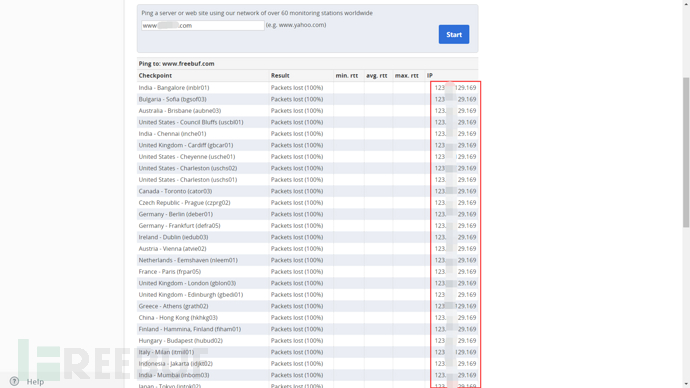Click the IP address in Athens row

455,306
